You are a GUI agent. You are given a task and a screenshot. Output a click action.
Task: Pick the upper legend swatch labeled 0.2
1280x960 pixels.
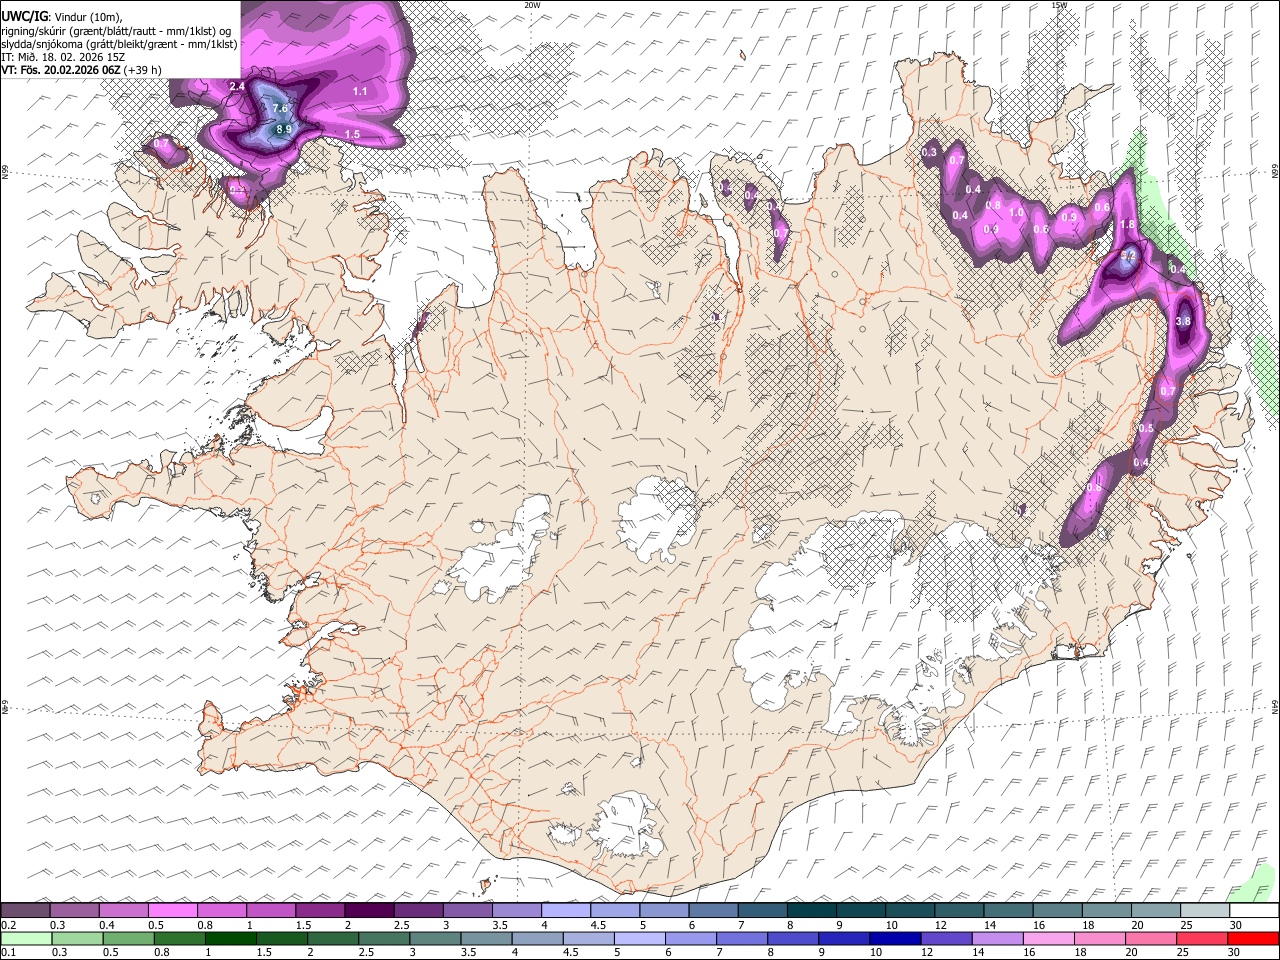(25, 911)
